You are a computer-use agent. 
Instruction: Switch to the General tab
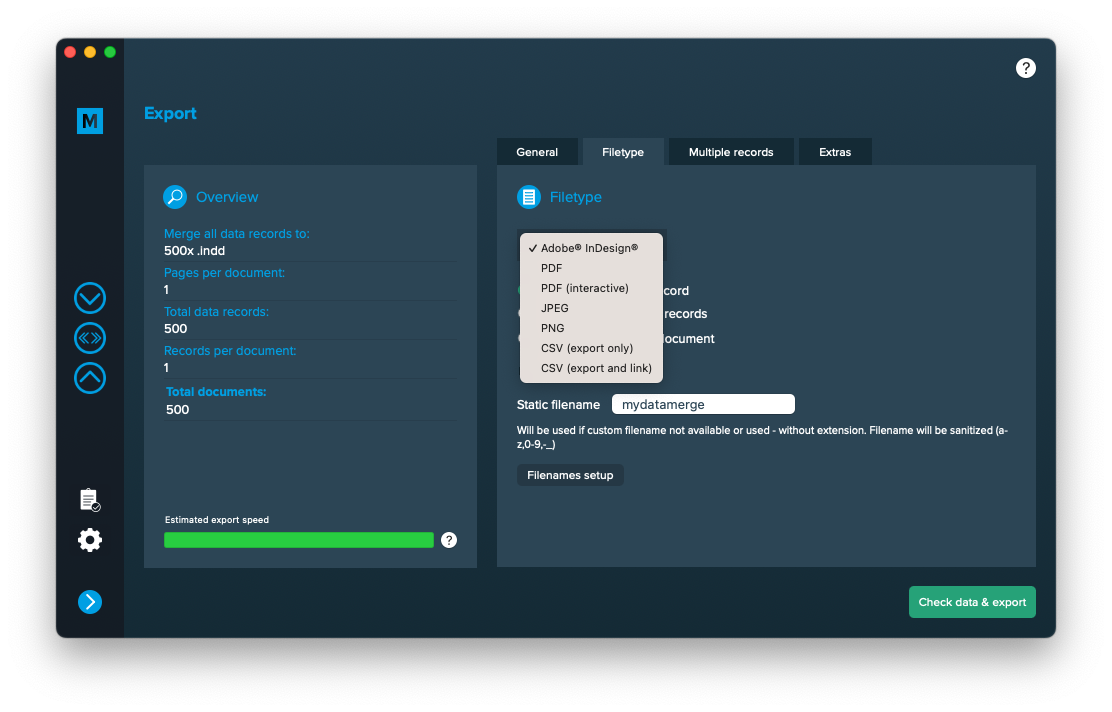pyautogui.click(x=537, y=152)
